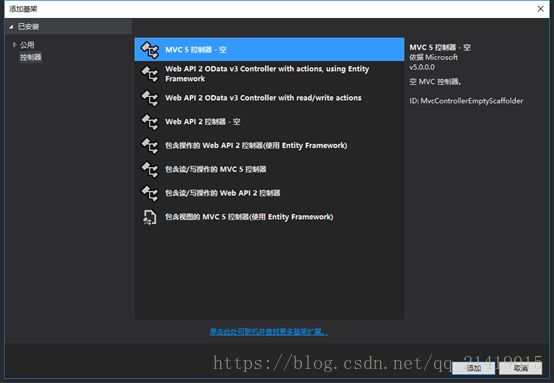This screenshot has height=383, width=554.
Task: Select the 公用 tree node
Action: (27, 45)
